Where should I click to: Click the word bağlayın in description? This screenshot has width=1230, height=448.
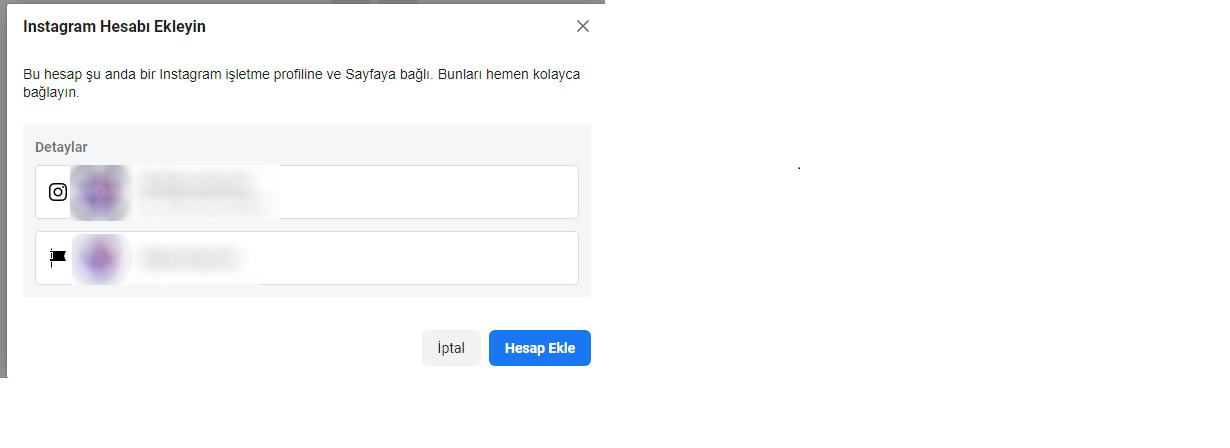[50, 93]
